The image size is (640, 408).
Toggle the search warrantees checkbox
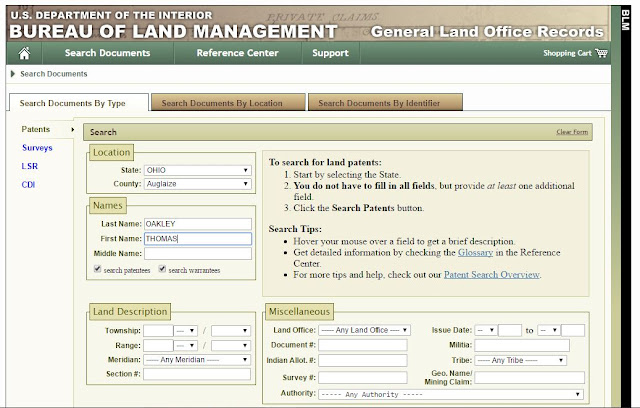click(x=162, y=268)
